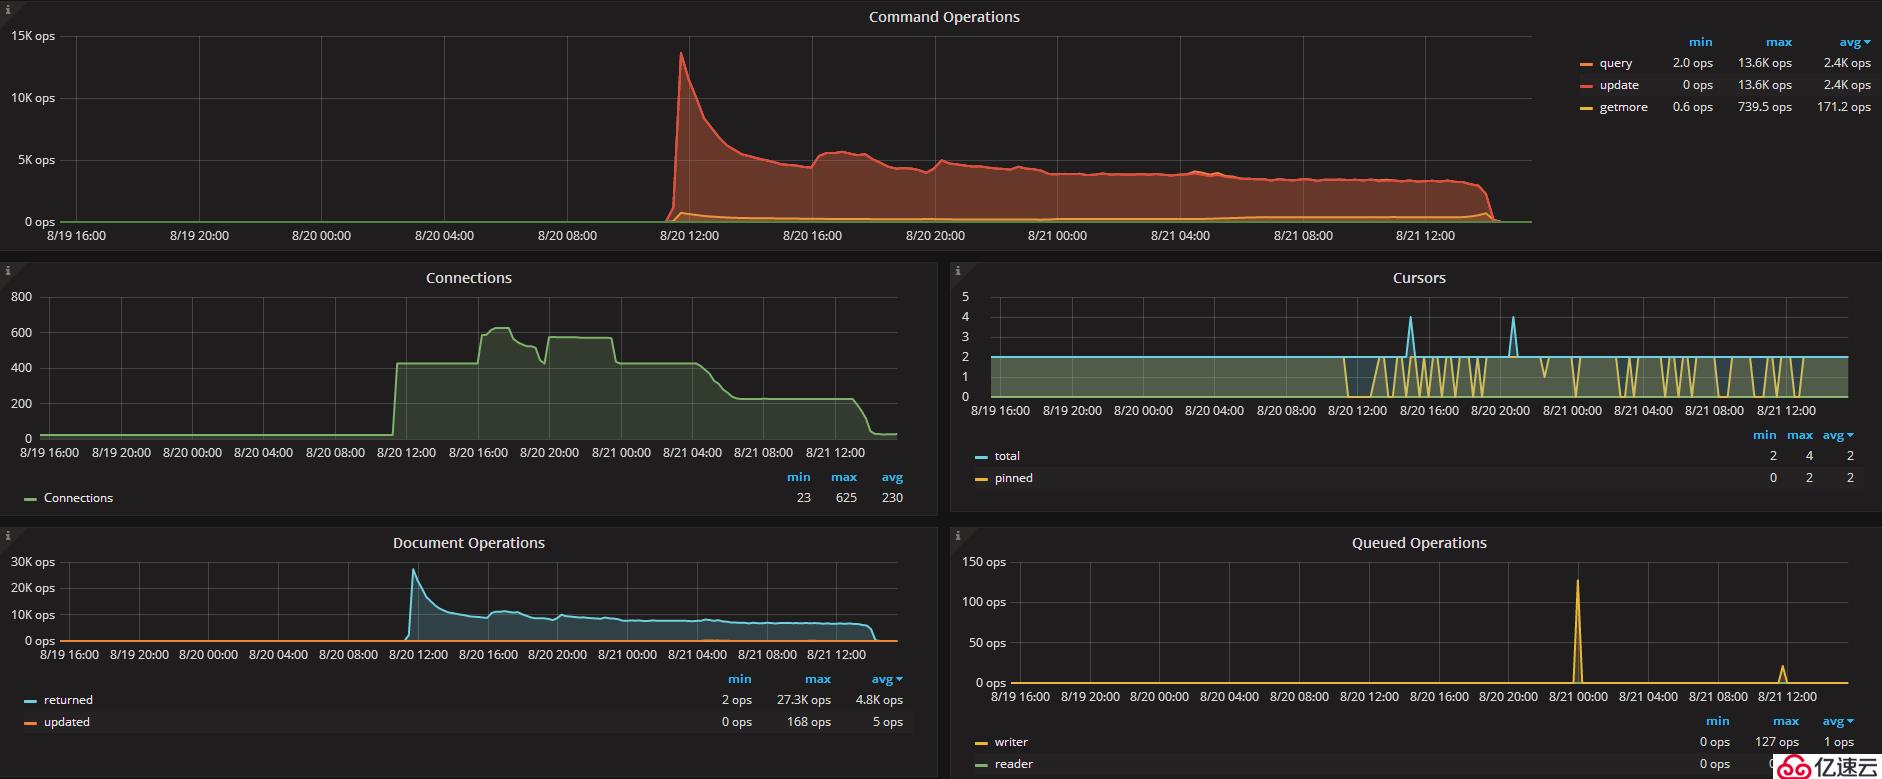The image size is (1882, 779).
Task: Sort Cursors legend by max
Action: point(1800,435)
